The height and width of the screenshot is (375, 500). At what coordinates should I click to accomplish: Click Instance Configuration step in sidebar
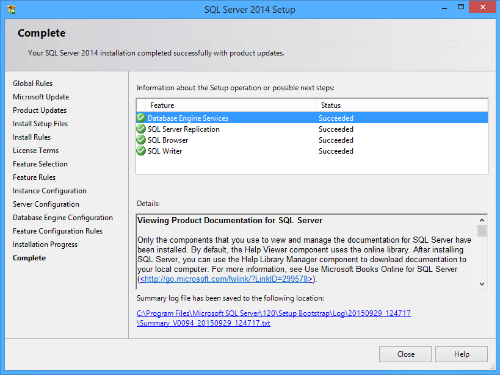click(x=50, y=191)
